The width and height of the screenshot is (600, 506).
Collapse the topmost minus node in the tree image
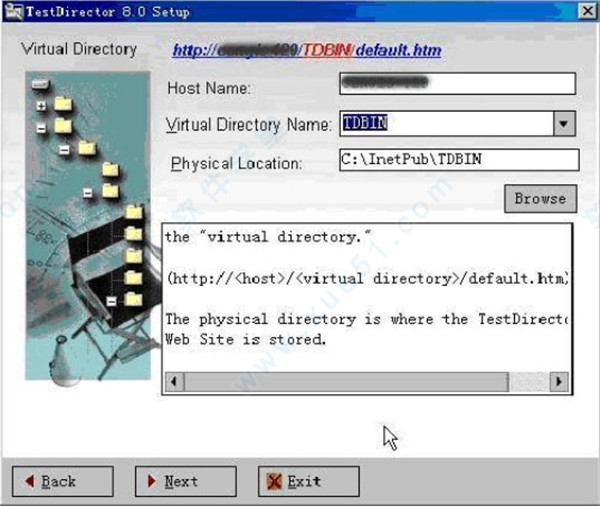pos(41,128)
